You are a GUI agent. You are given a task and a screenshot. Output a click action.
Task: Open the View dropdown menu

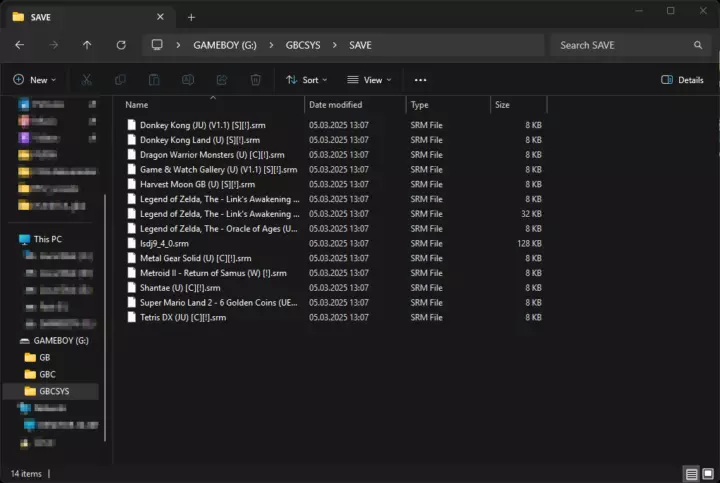click(369, 80)
